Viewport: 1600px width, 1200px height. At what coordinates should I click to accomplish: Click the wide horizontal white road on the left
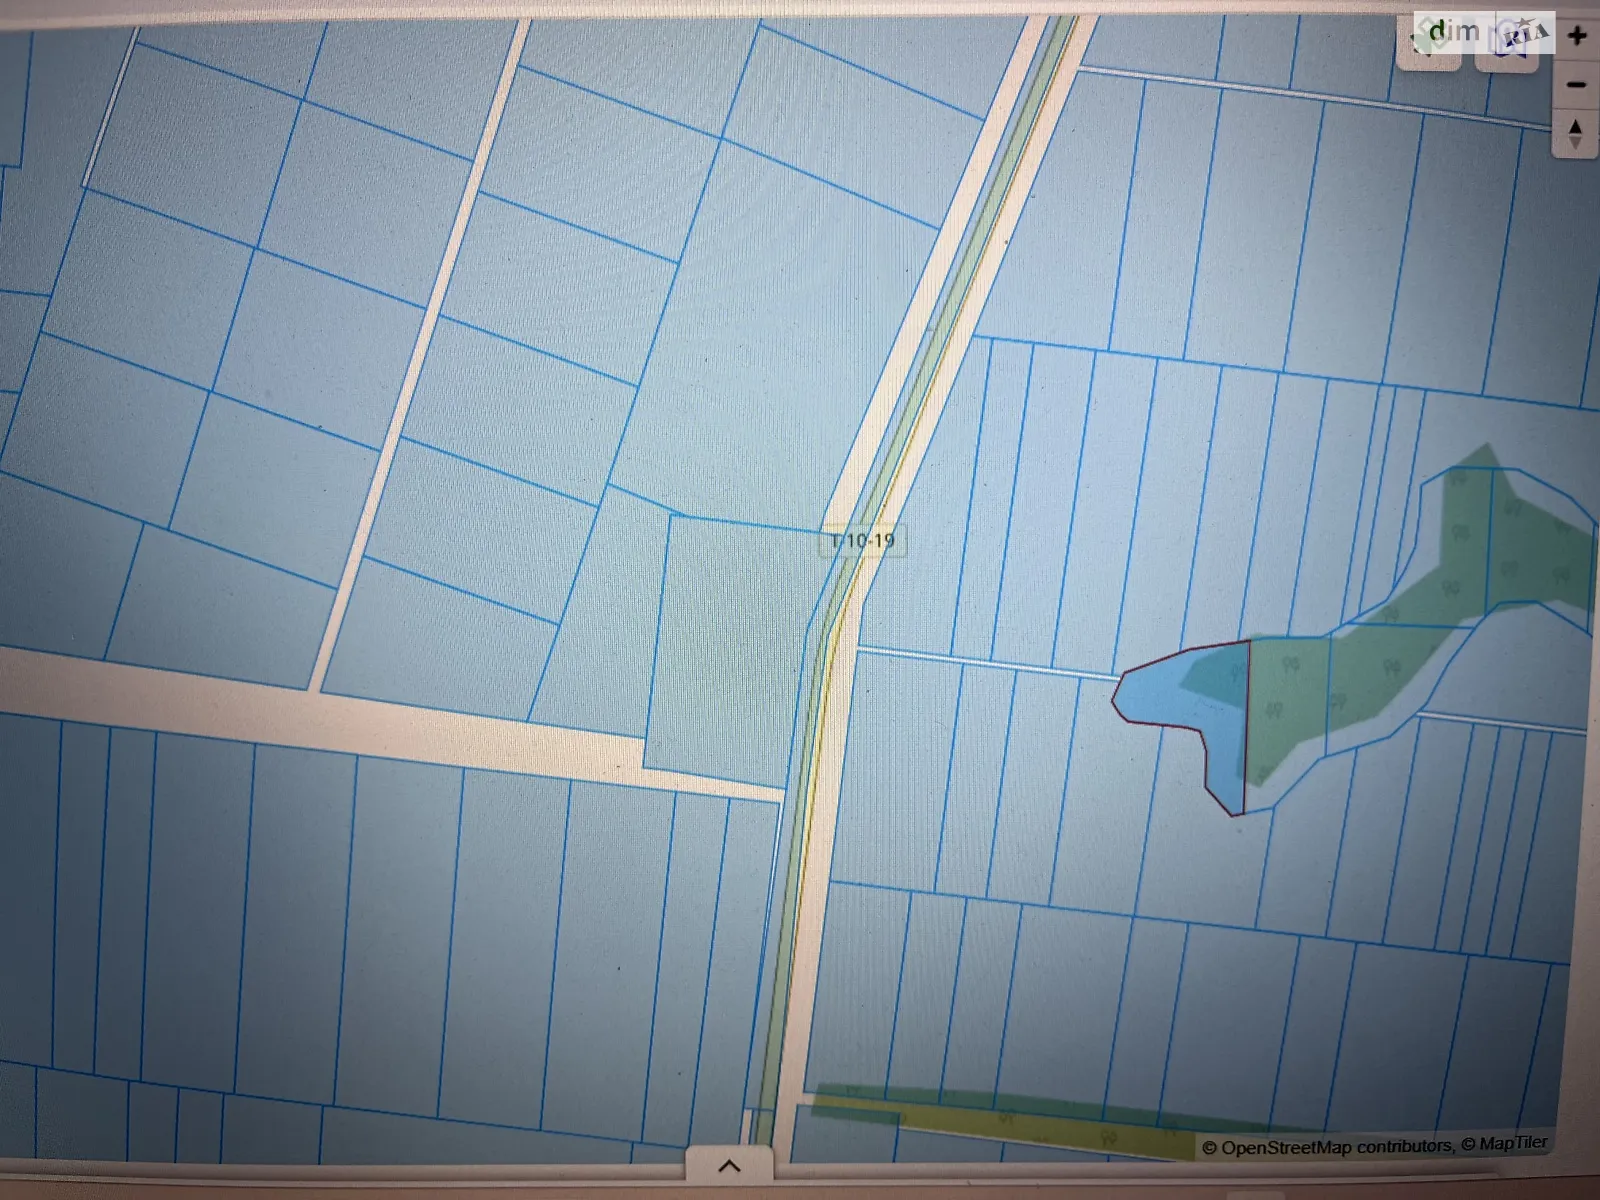pyautogui.click(x=300, y=712)
